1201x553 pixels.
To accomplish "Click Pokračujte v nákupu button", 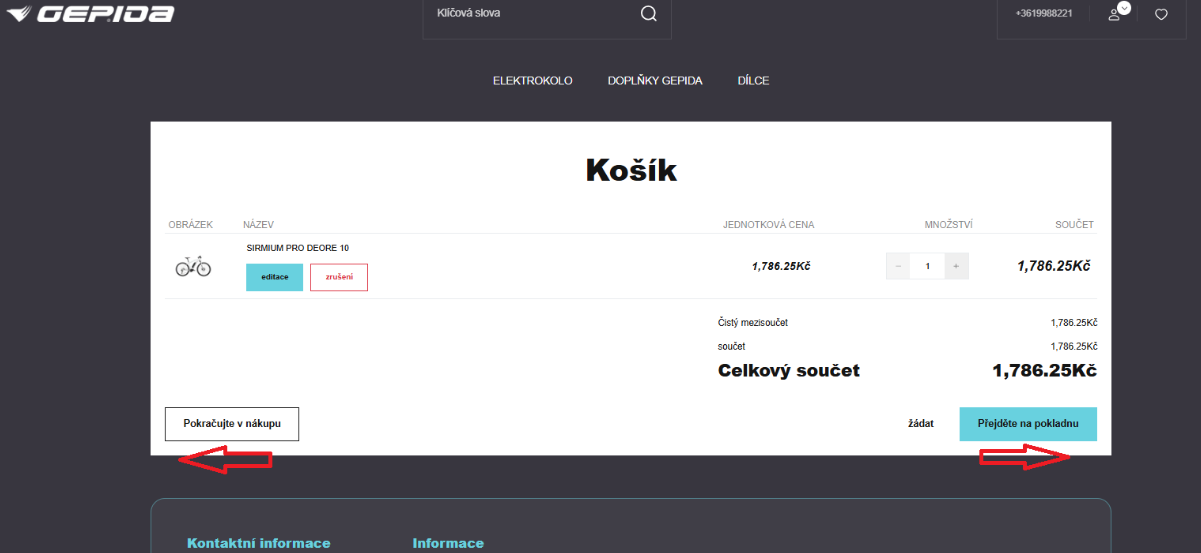I will (232, 424).
